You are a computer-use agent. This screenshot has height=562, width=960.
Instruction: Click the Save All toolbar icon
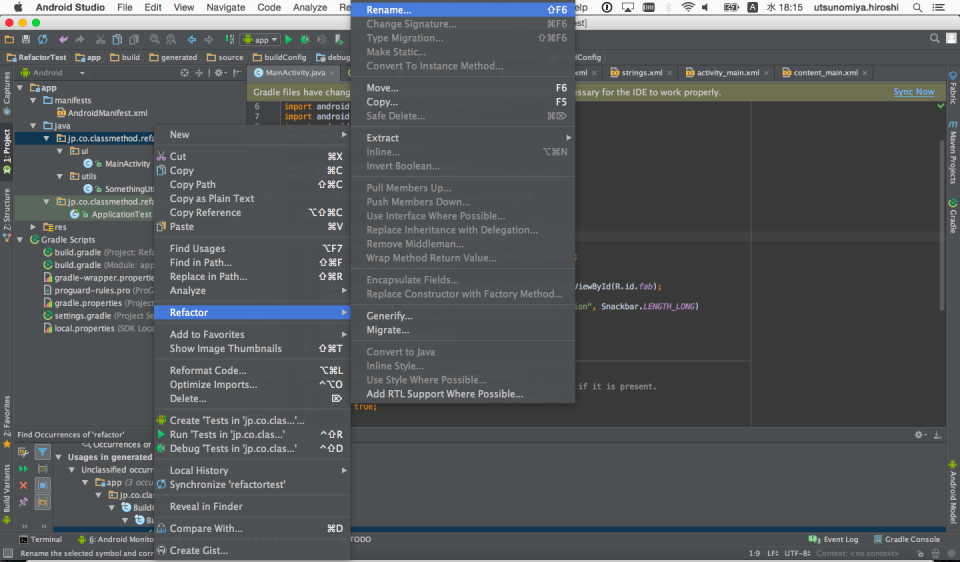click(x=26, y=39)
